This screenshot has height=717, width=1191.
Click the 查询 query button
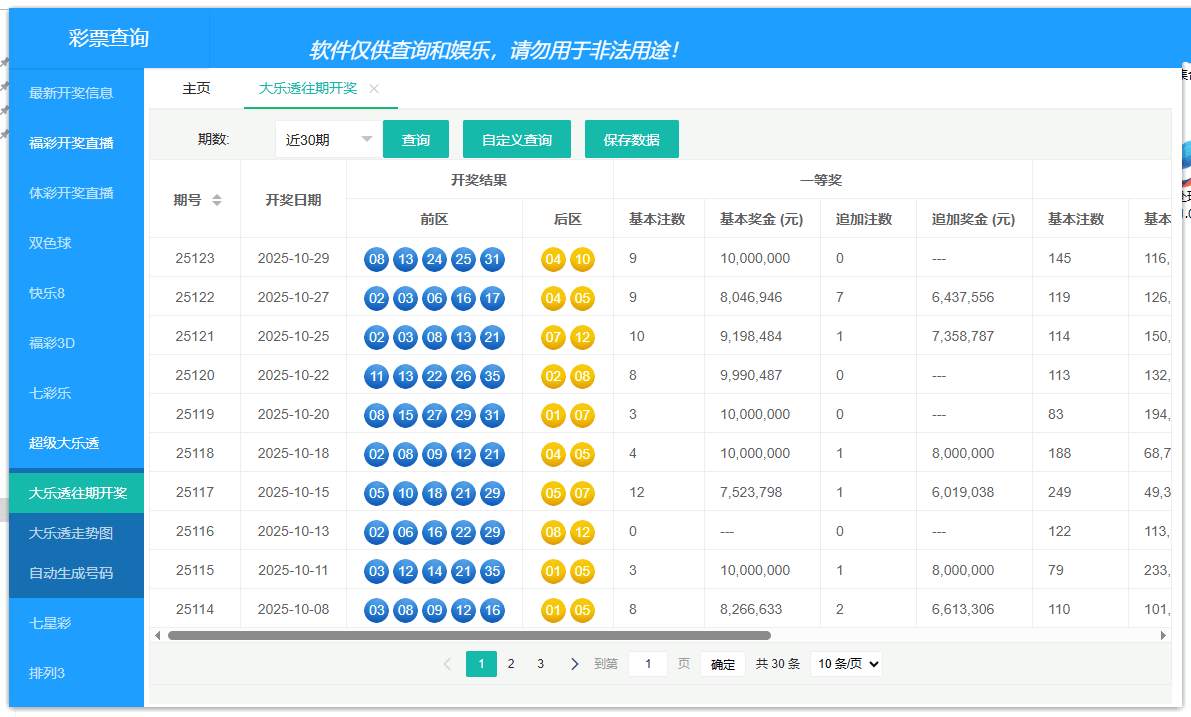point(415,139)
